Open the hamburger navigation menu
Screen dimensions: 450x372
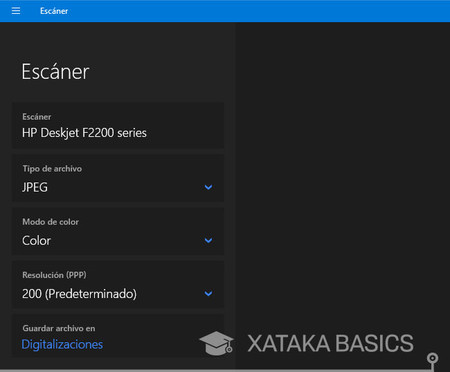coord(16,11)
